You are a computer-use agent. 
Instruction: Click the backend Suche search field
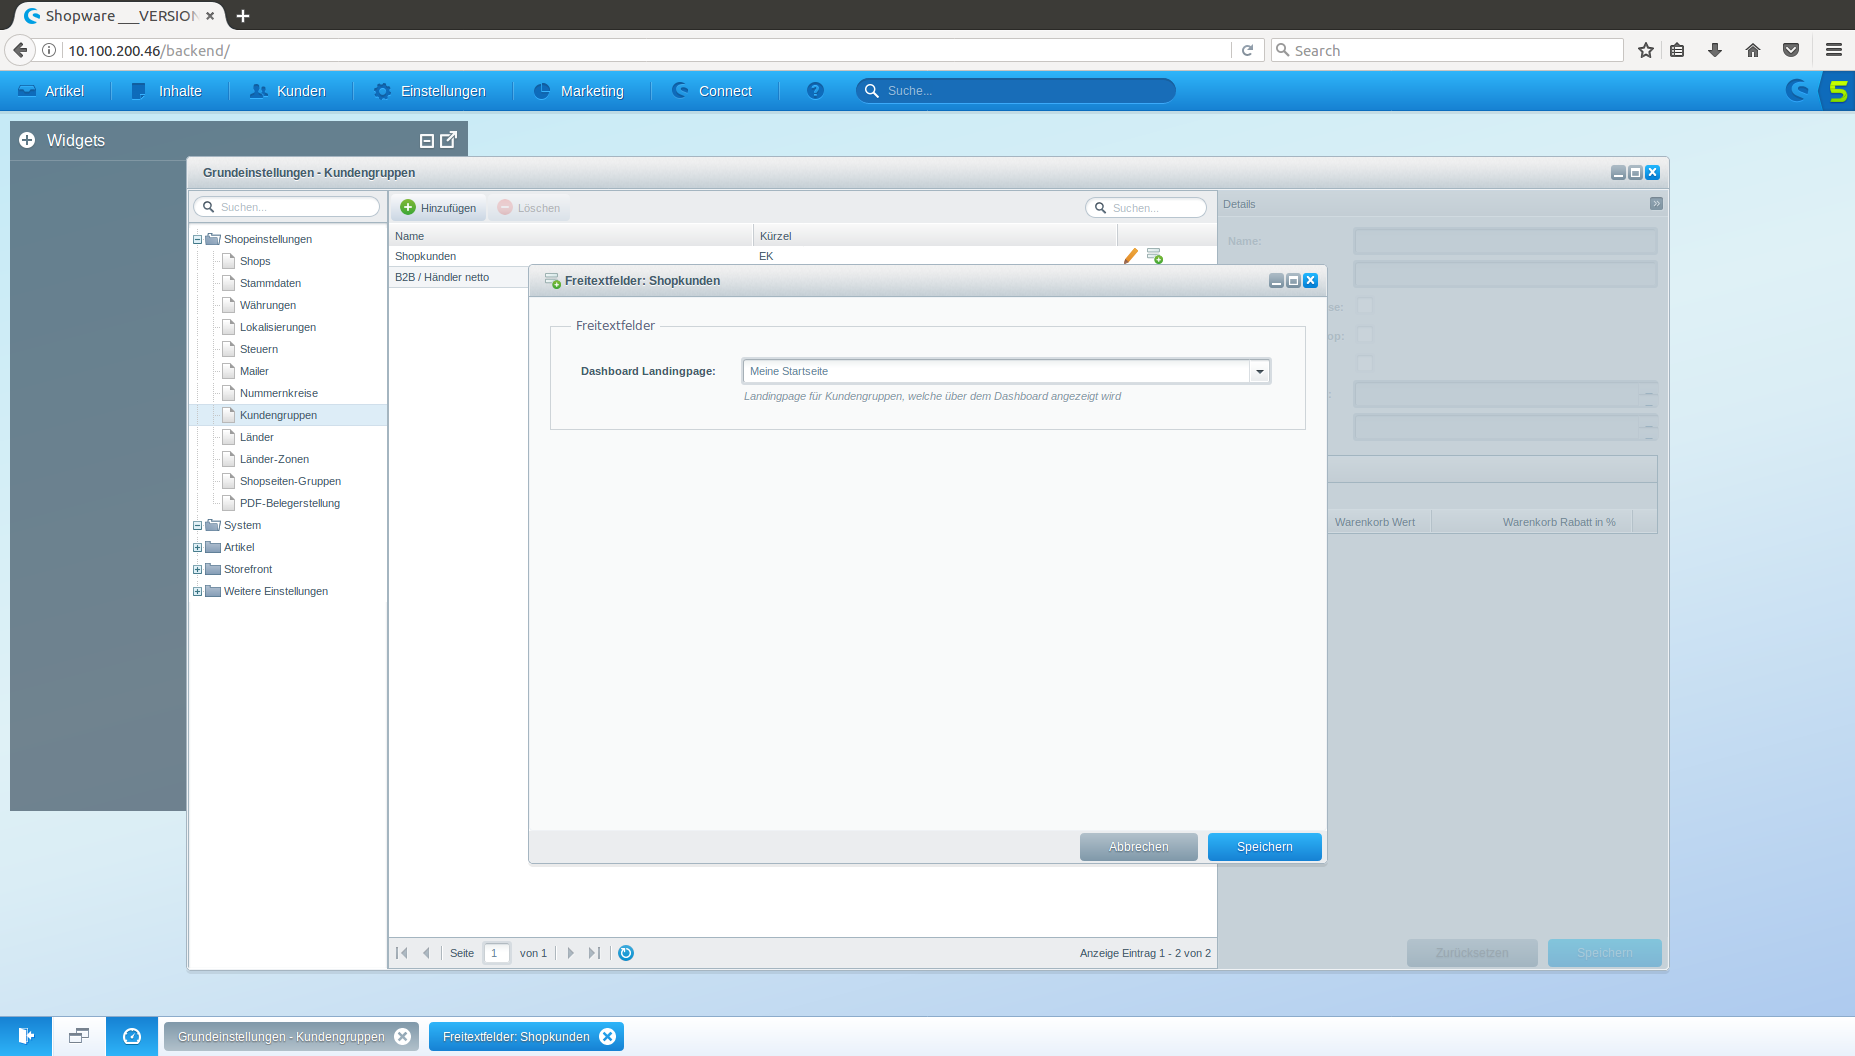click(1020, 91)
